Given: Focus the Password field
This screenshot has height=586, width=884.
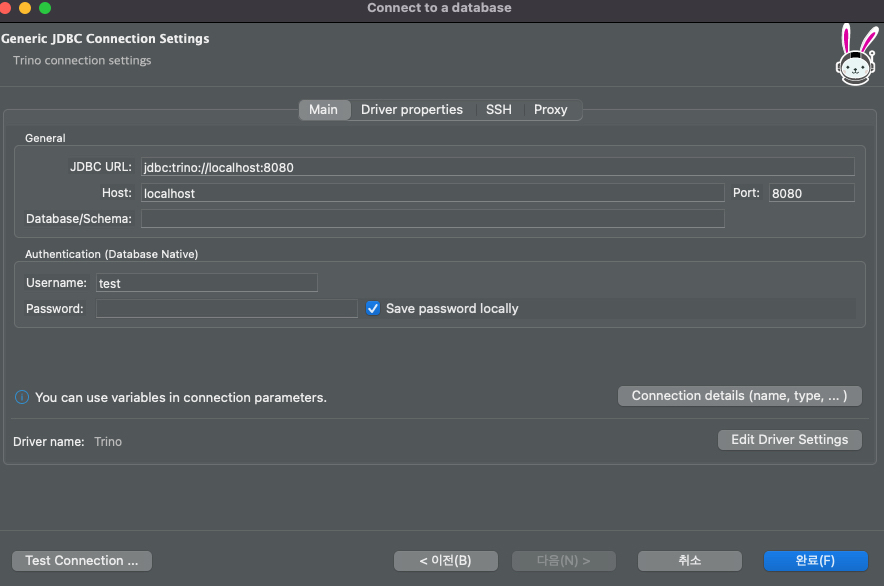Looking at the screenshot, I should (x=227, y=309).
